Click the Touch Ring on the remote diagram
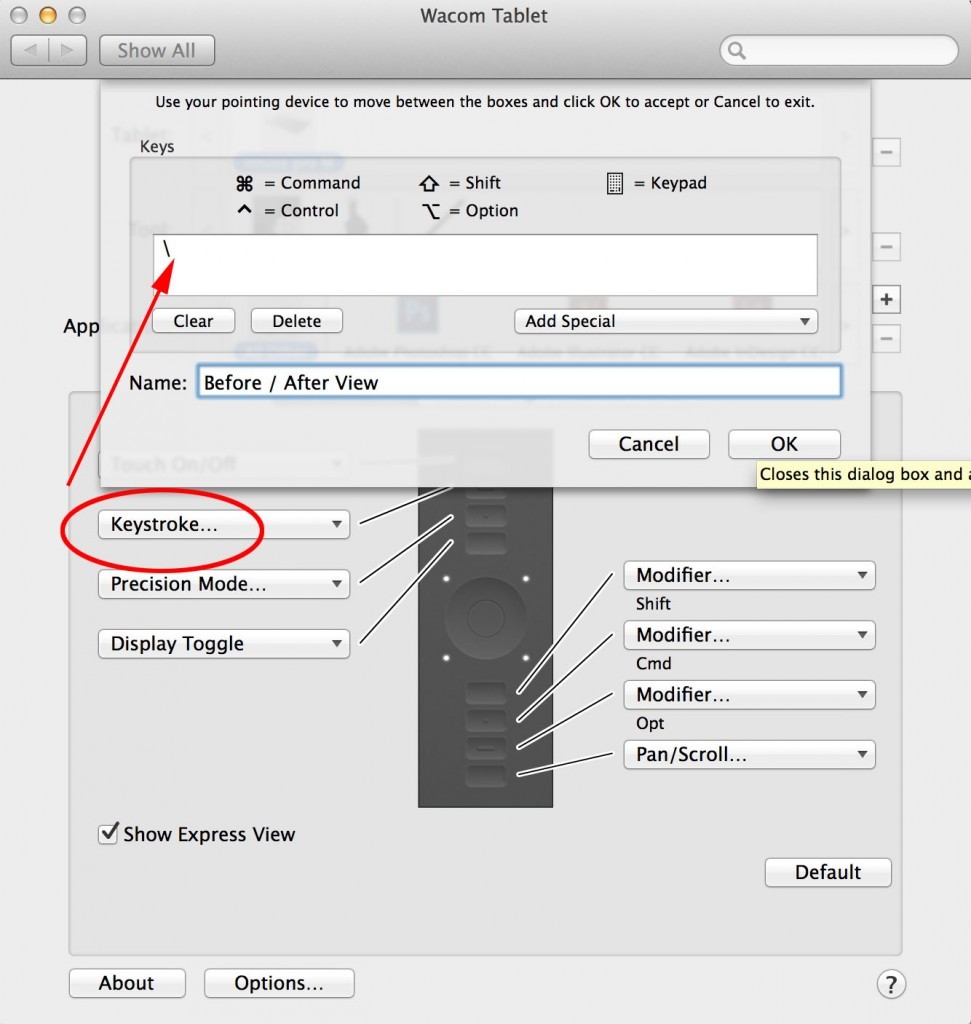The height and width of the screenshot is (1024, 971). click(484, 617)
